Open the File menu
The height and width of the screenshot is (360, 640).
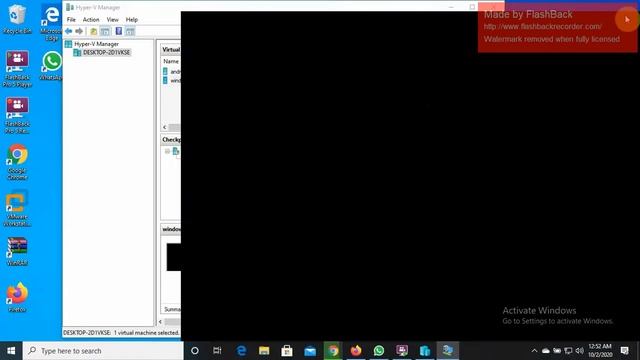[71, 20]
